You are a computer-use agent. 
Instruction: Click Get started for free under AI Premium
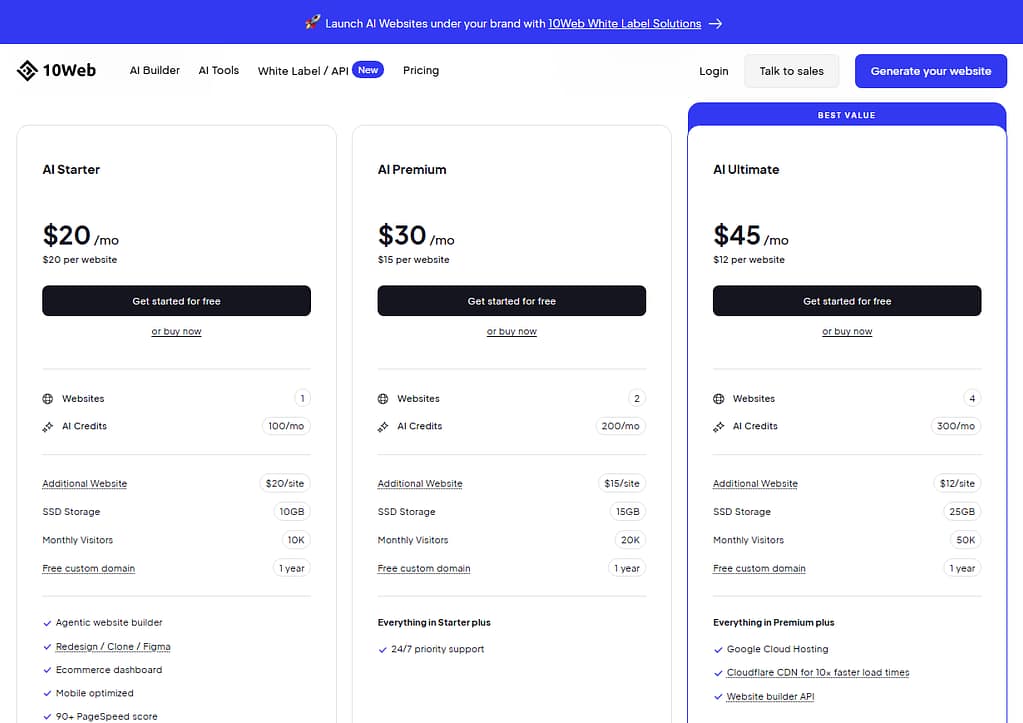(512, 301)
